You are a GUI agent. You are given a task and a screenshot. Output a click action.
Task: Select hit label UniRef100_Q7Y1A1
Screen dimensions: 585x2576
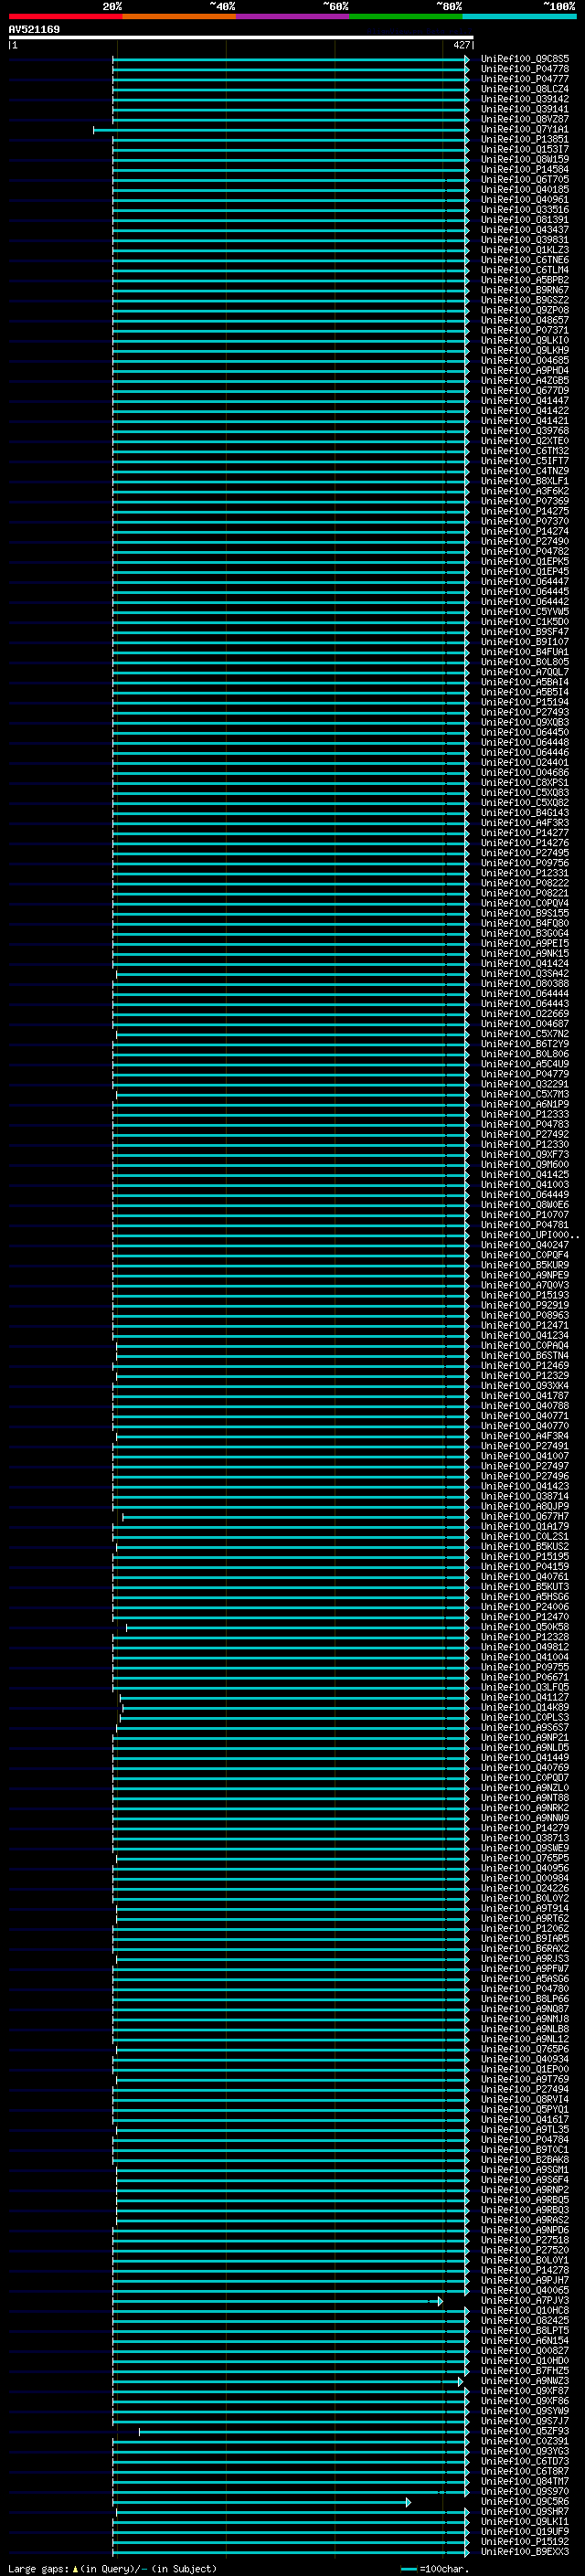pos(525,129)
